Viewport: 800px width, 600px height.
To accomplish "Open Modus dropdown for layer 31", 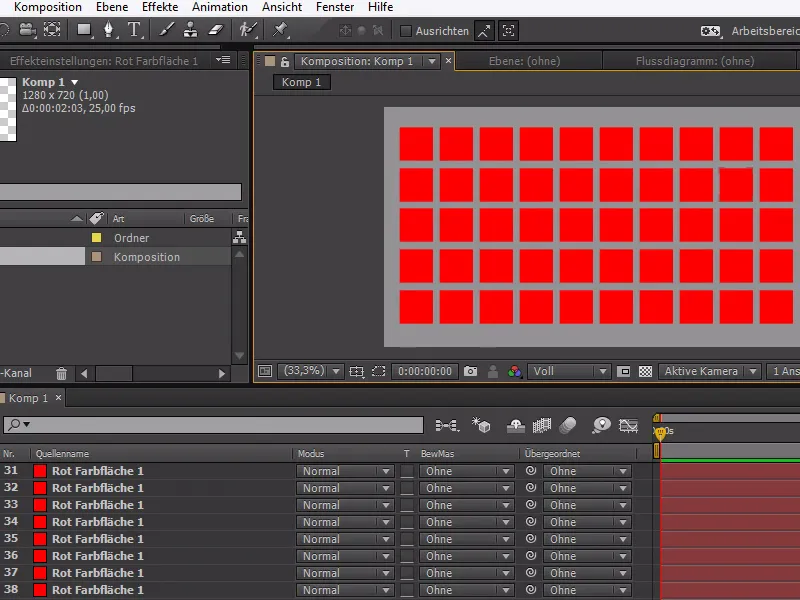I will point(345,471).
